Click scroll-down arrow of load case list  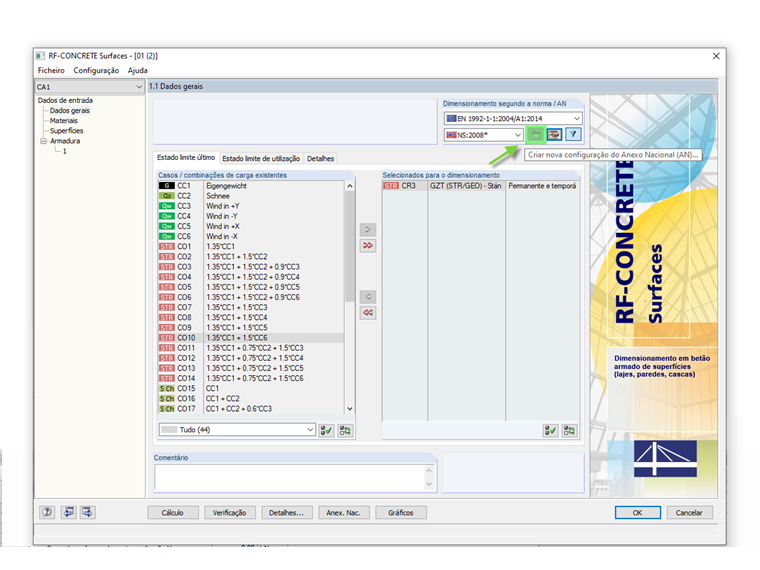click(349, 409)
